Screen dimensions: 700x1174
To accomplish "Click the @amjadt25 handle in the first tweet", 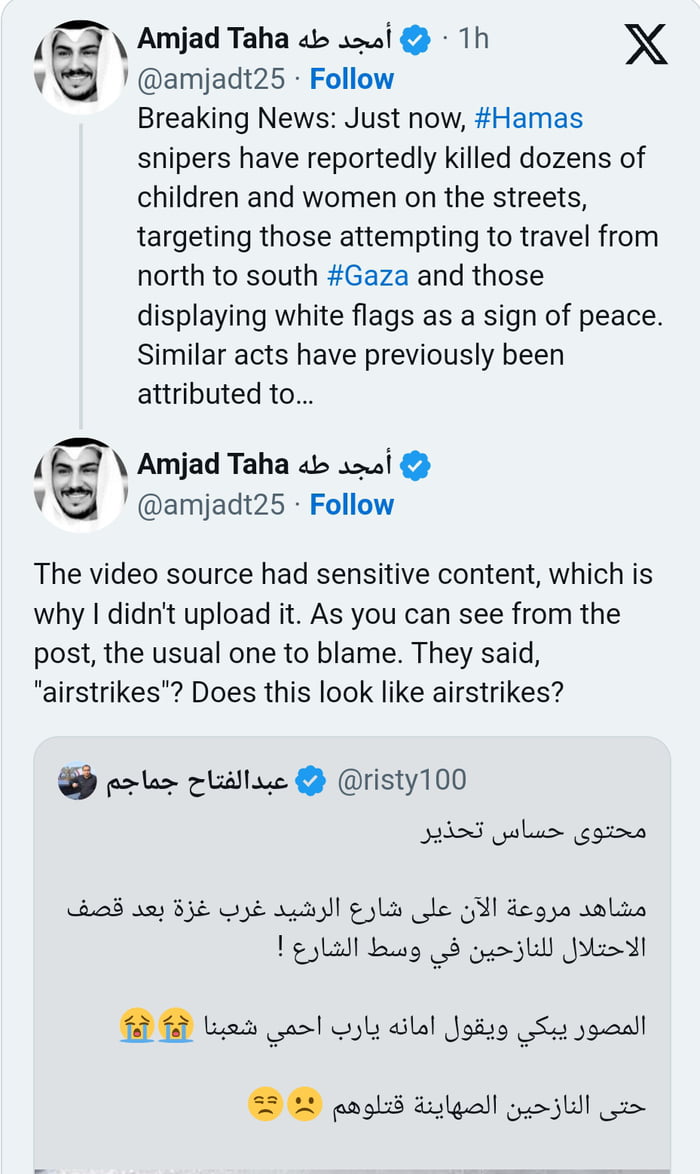I will (x=217, y=78).
